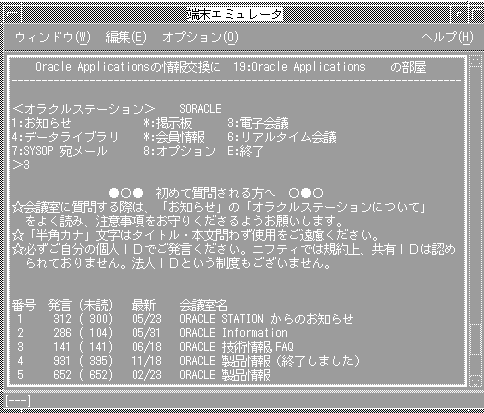Open the window menu button in title bar
The image size is (484, 413).
tap(13, 14)
